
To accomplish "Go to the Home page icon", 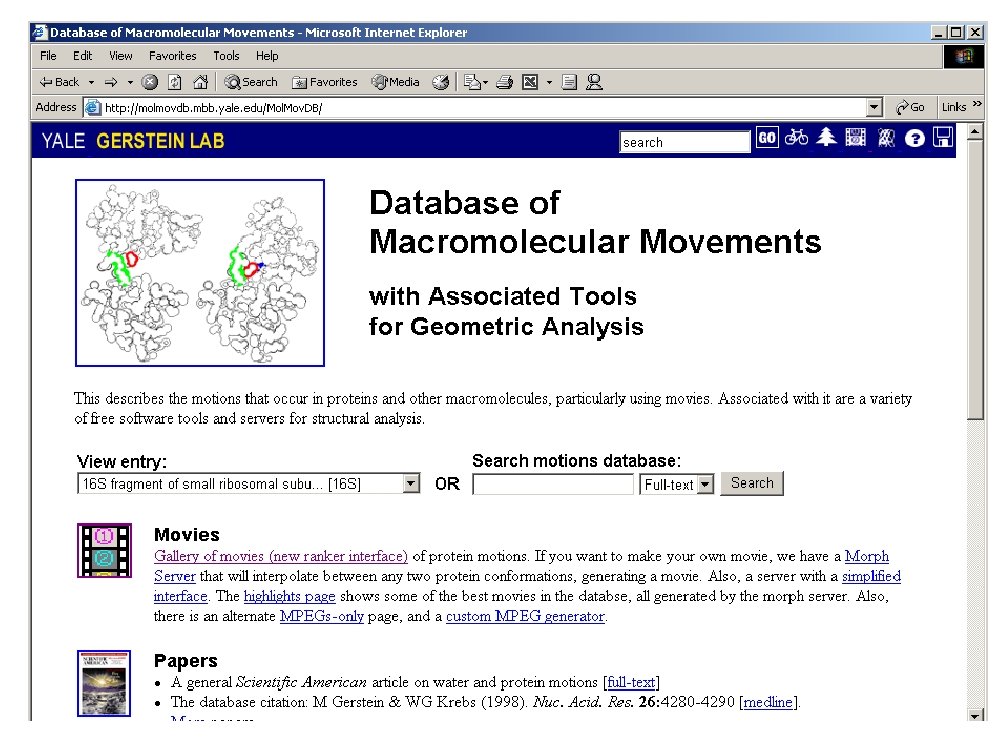I will pos(201,82).
